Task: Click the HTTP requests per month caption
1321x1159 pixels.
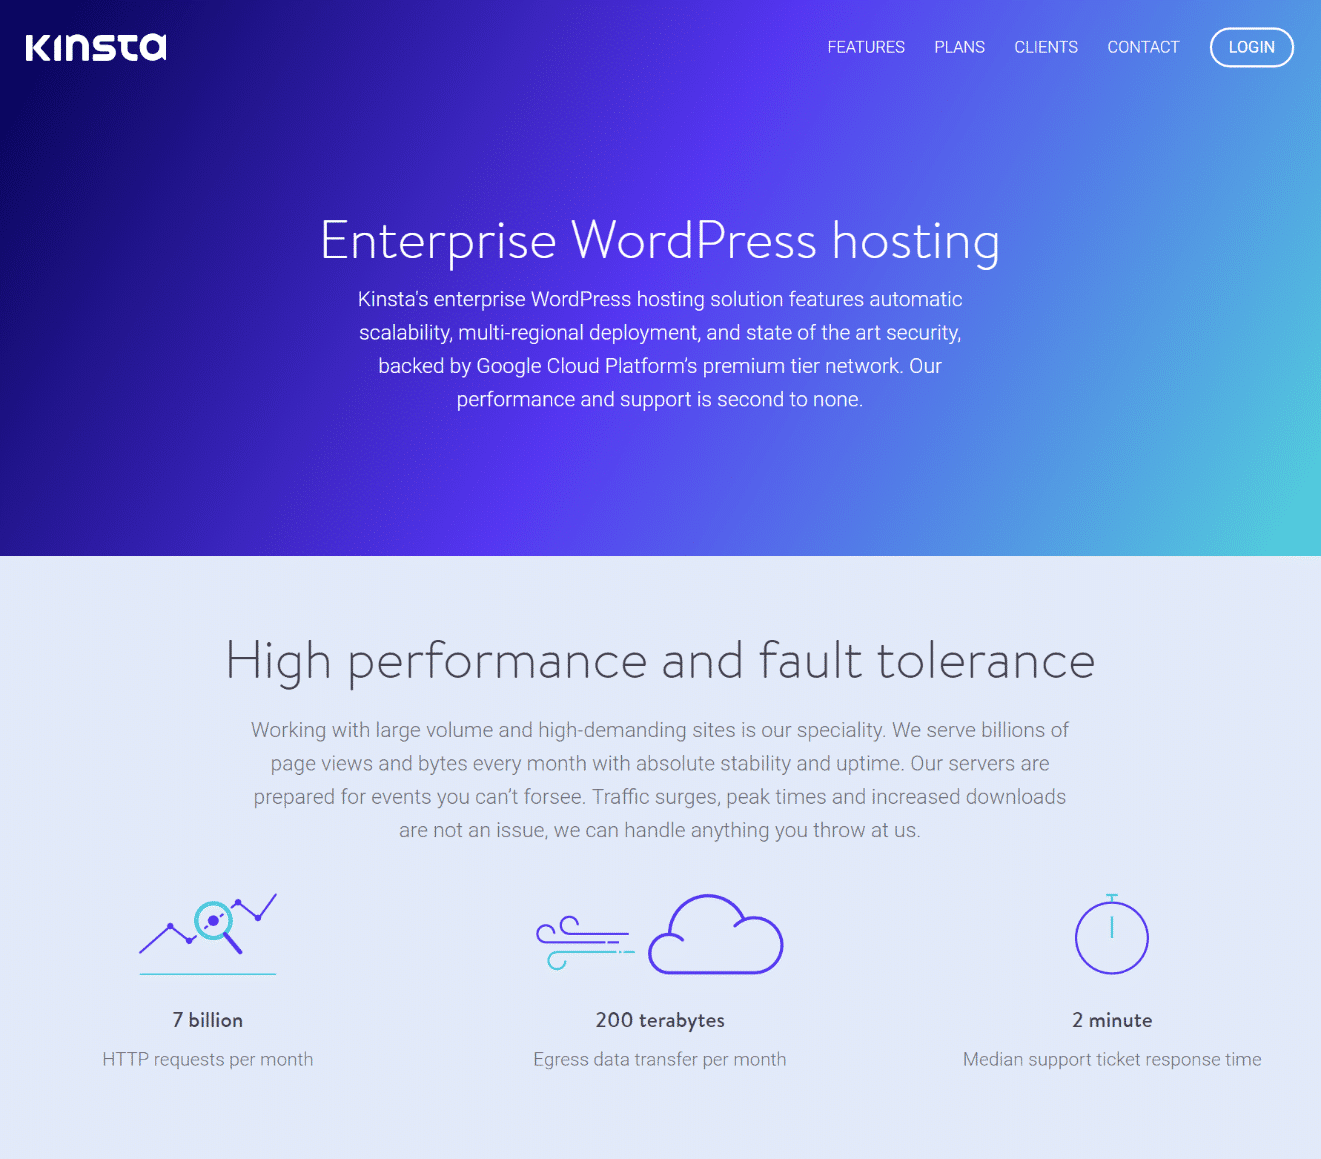Action: point(208,1059)
